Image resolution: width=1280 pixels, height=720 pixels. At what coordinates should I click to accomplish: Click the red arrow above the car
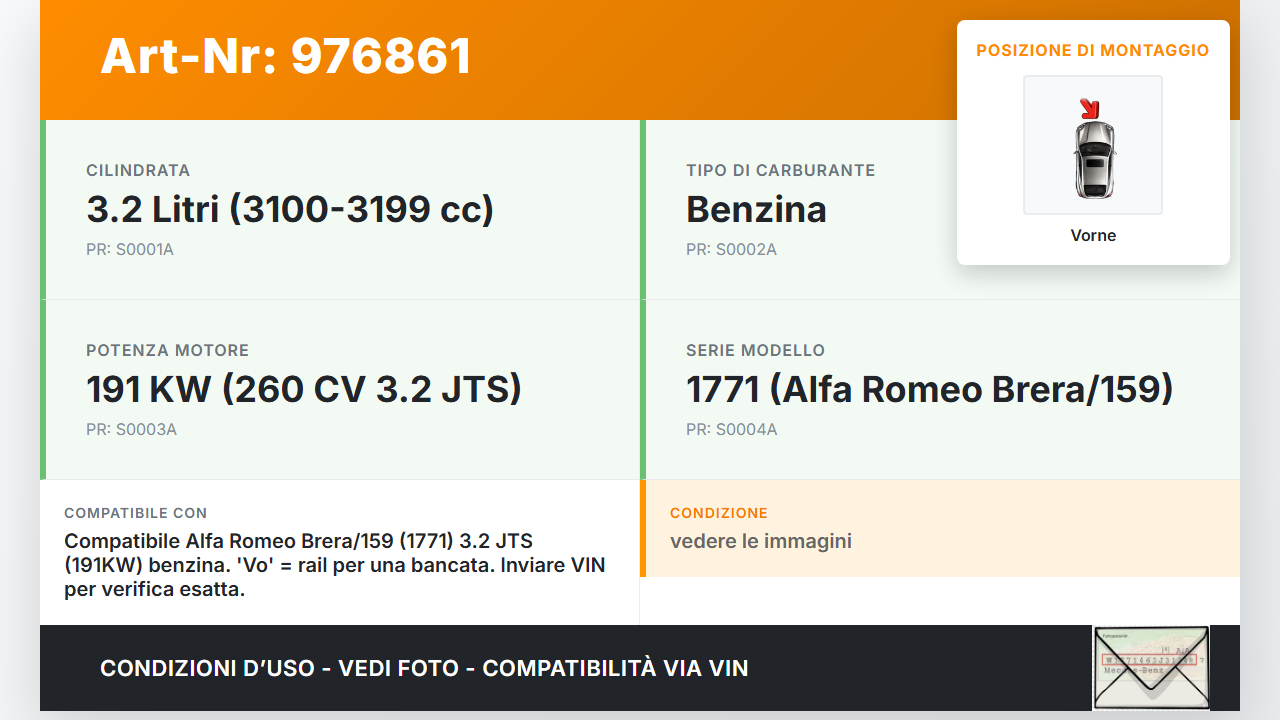(x=1088, y=108)
